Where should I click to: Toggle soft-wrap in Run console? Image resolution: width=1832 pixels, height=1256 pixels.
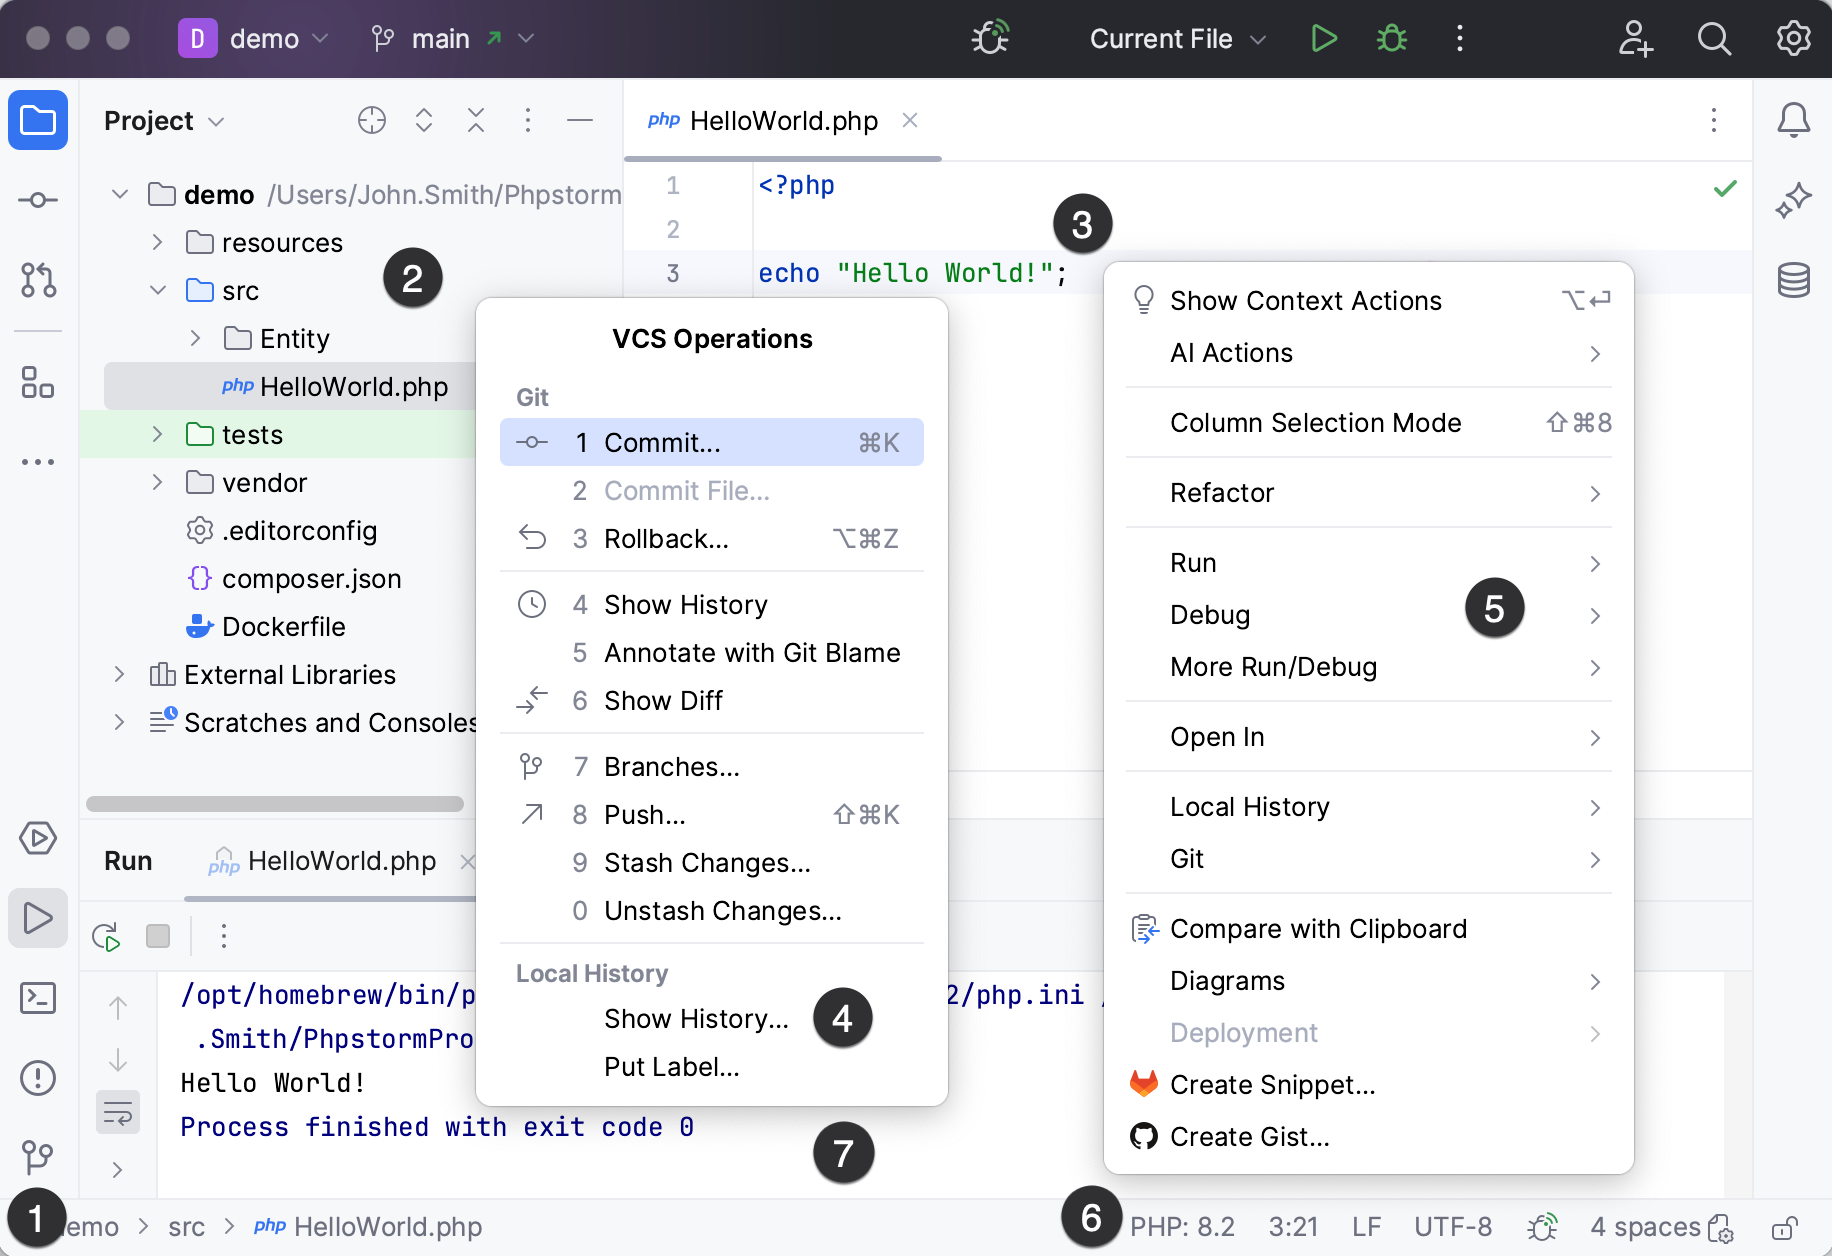click(x=118, y=1113)
